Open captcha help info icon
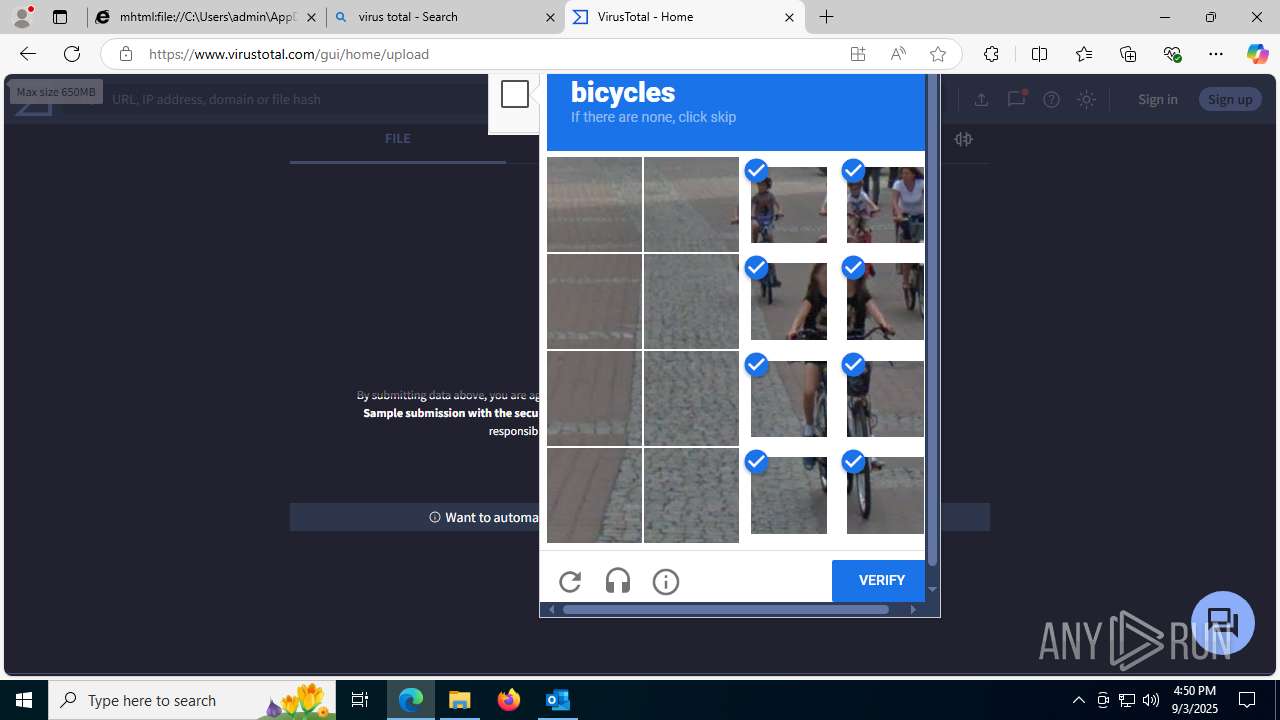 tap(666, 581)
